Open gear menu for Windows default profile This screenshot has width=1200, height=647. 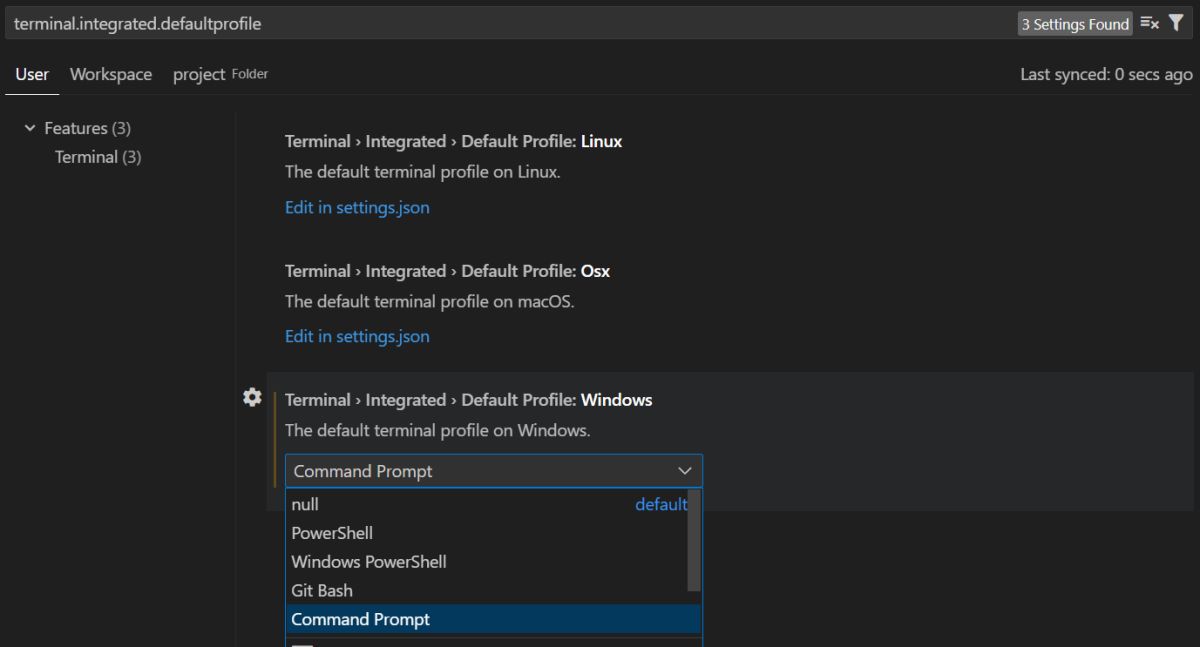(x=252, y=397)
